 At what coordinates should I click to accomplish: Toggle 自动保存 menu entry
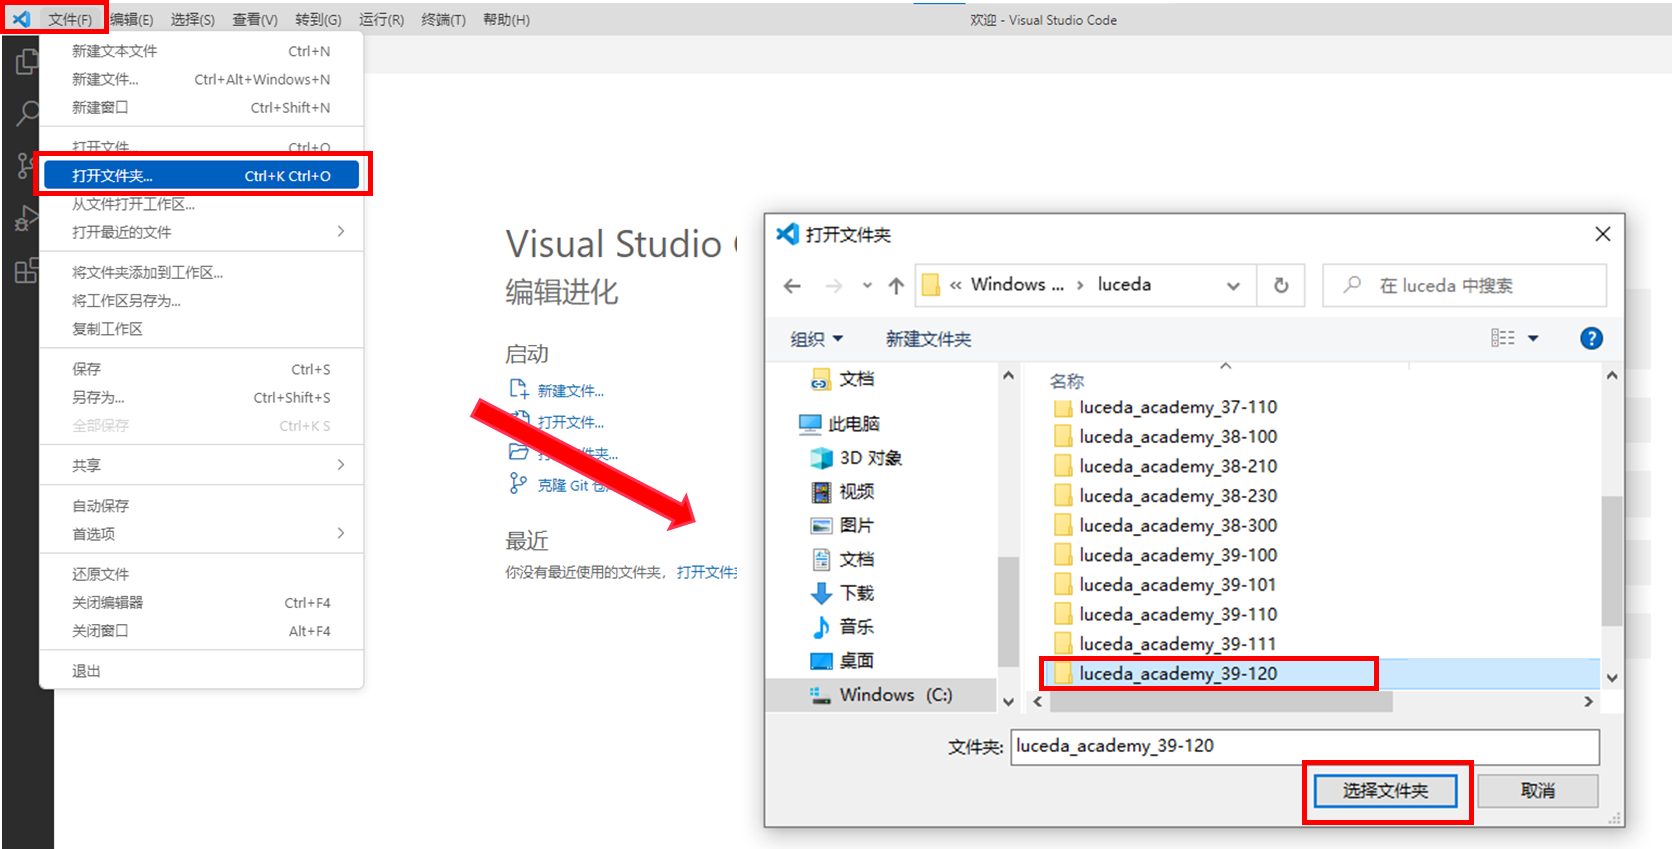pos(201,505)
